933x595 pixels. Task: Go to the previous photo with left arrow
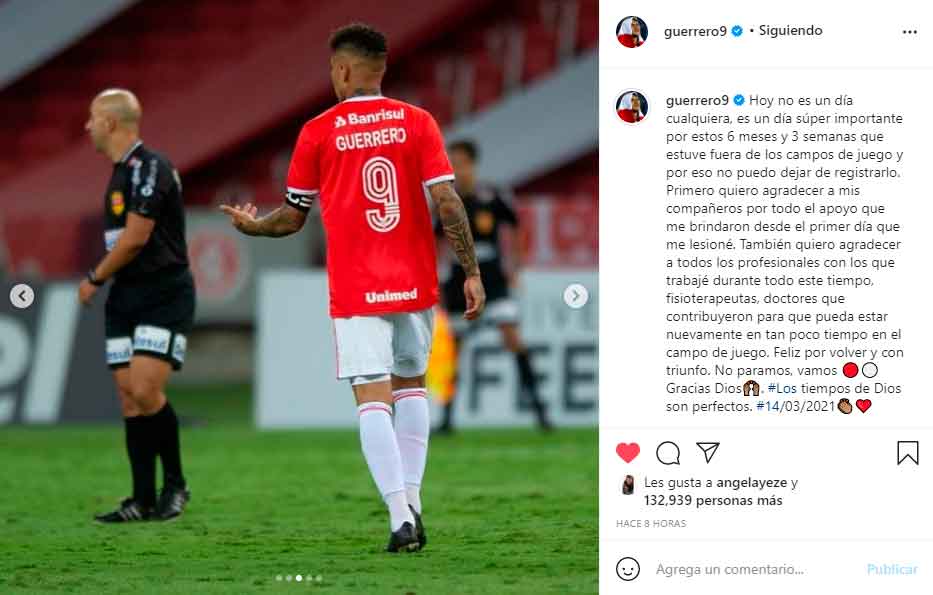click(x=22, y=296)
